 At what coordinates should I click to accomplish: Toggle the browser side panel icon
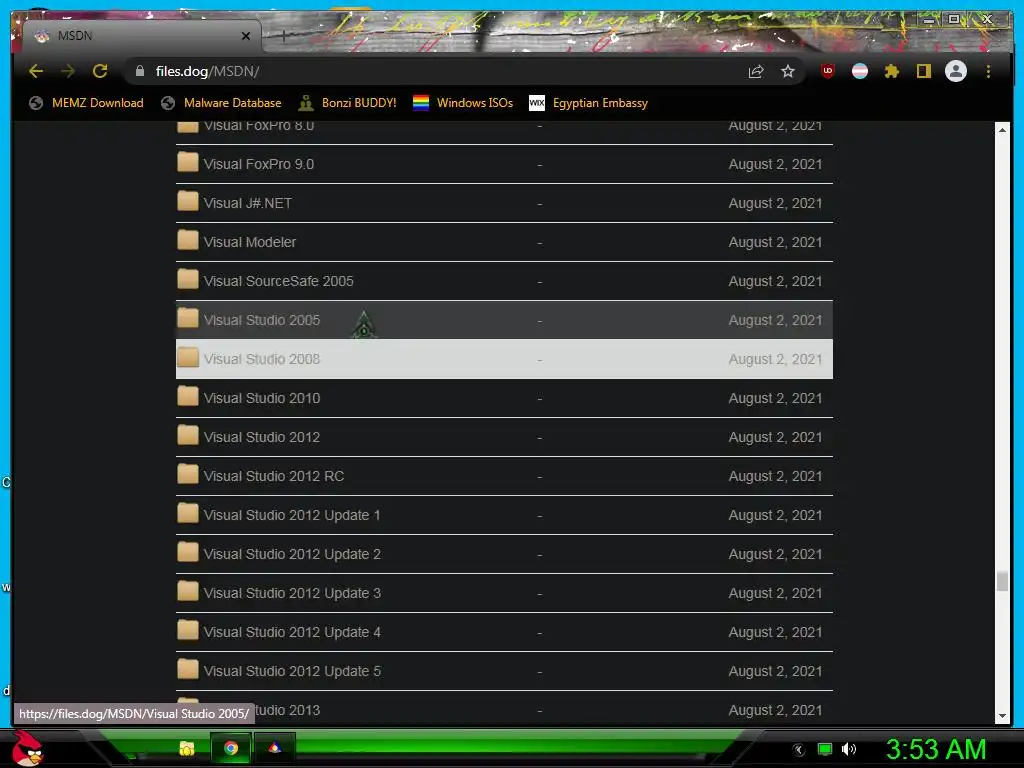pos(923,71)
